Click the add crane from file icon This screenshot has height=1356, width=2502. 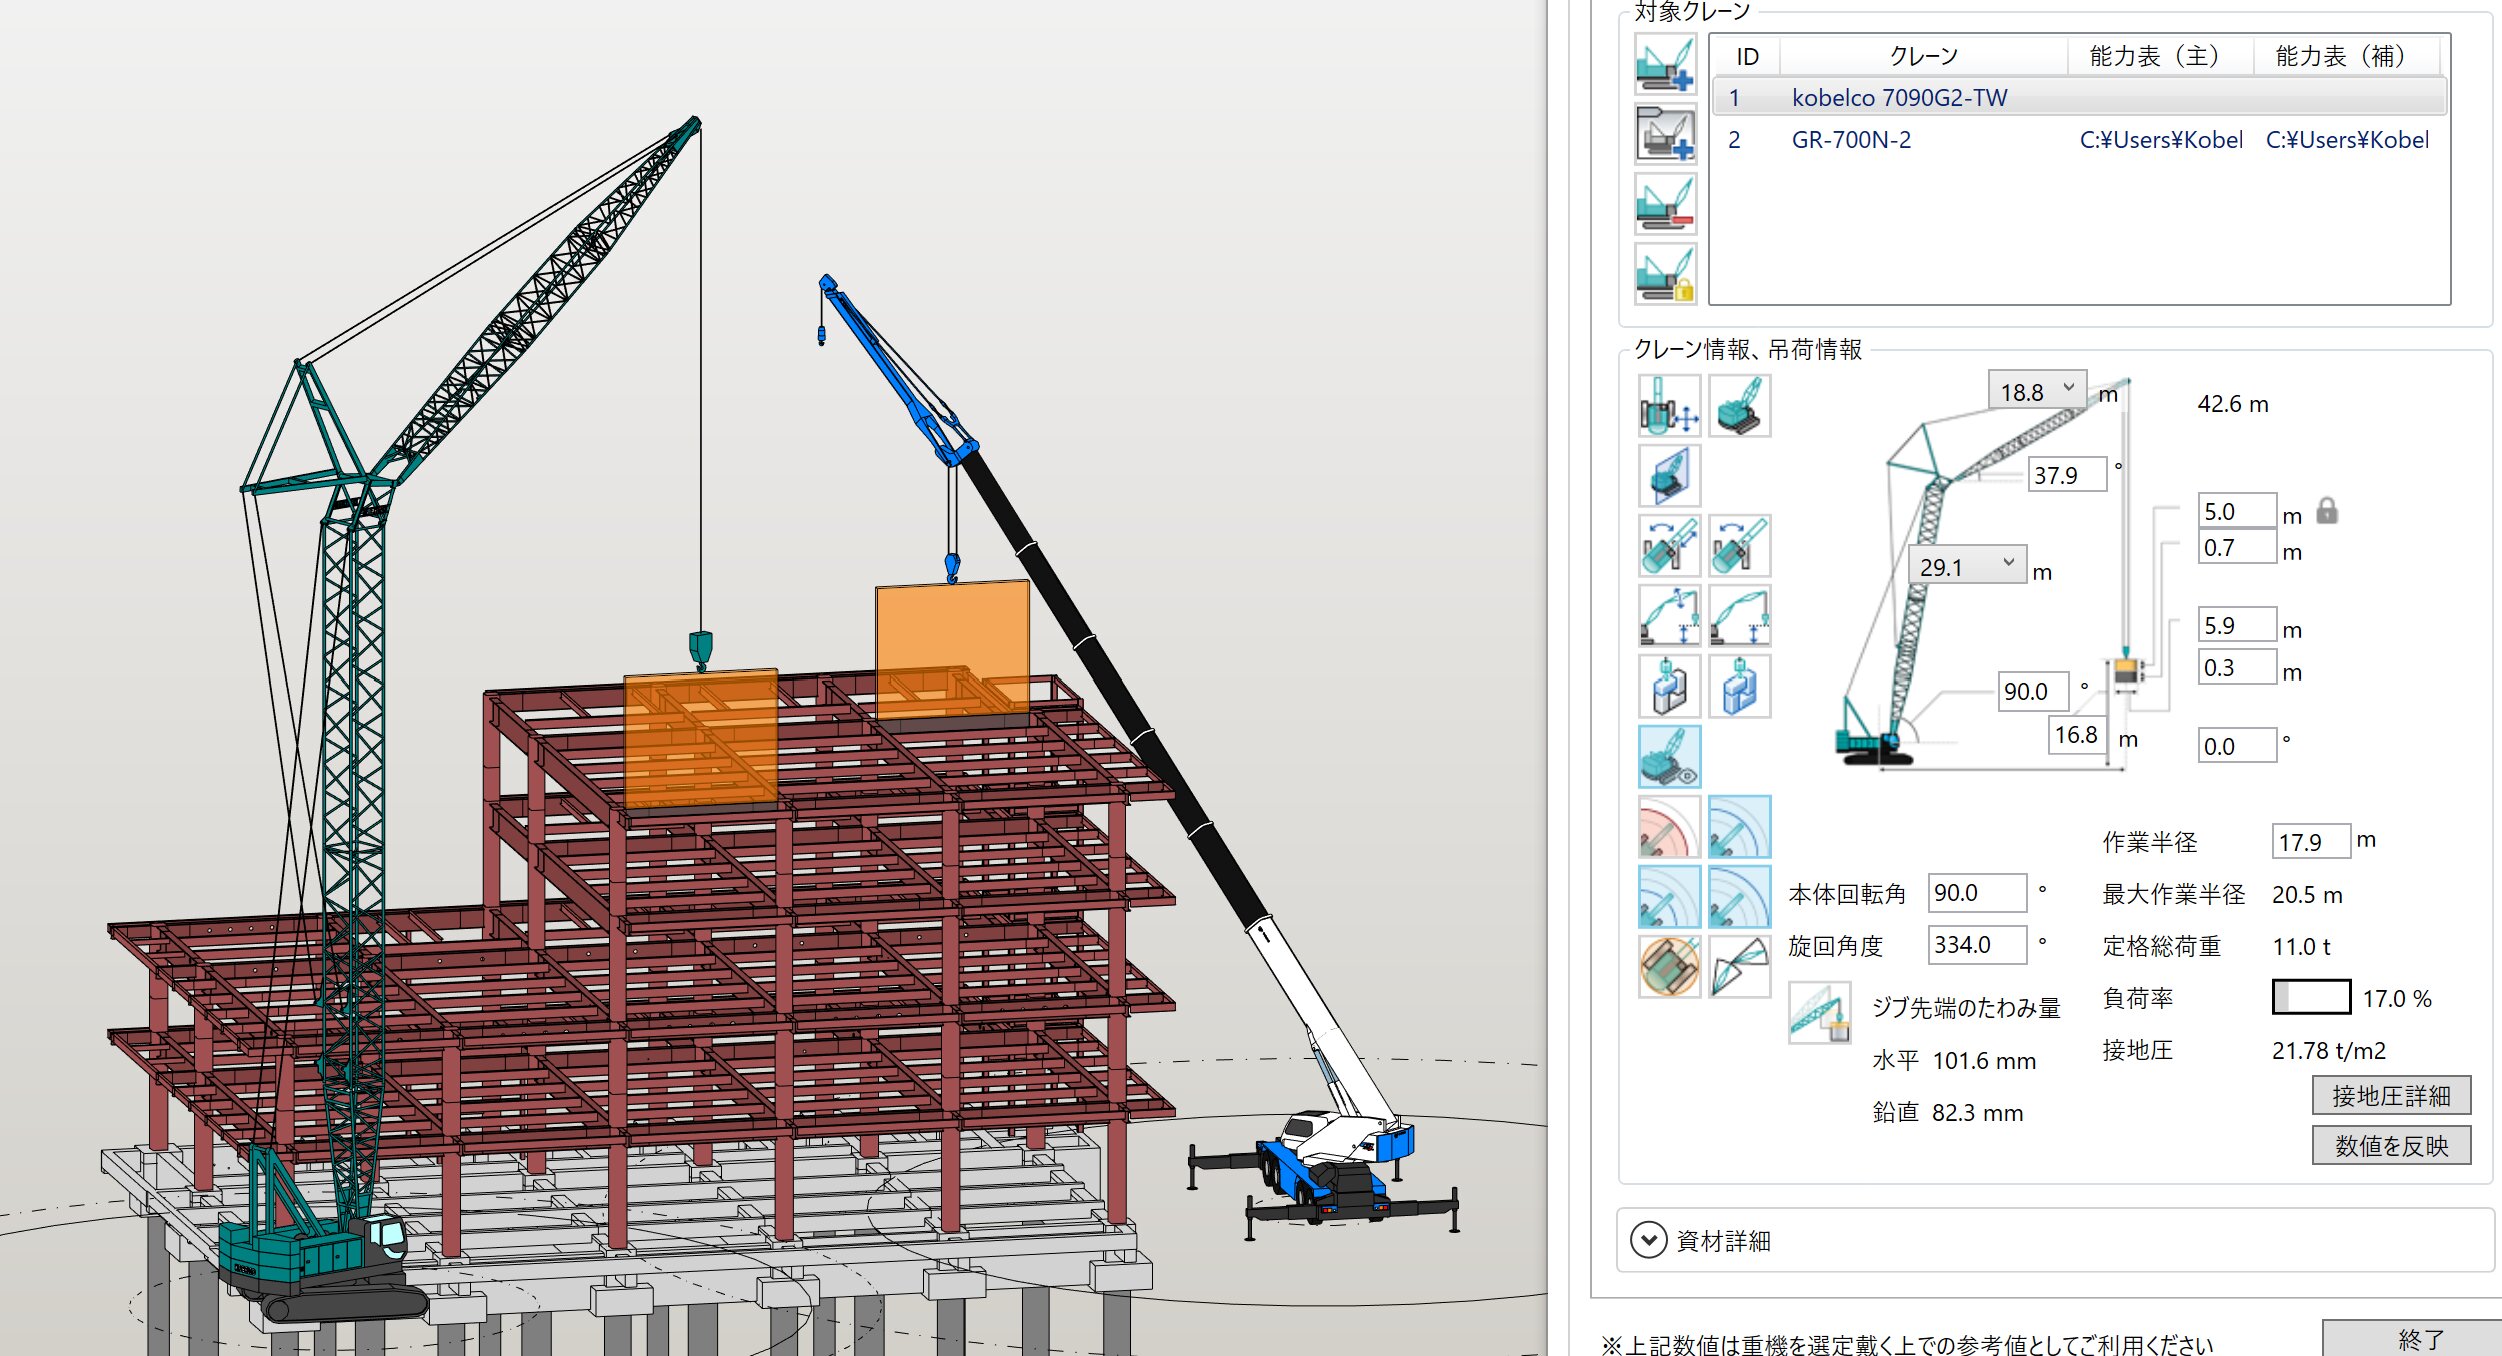click(1665, 134)
